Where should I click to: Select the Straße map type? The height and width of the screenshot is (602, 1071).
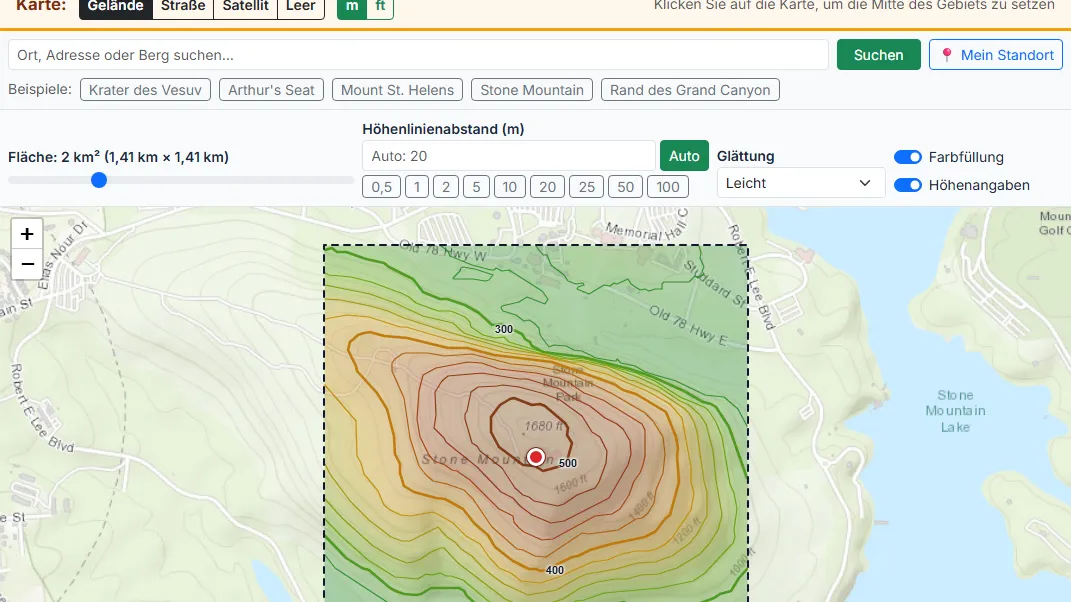(x=183, y=6)
